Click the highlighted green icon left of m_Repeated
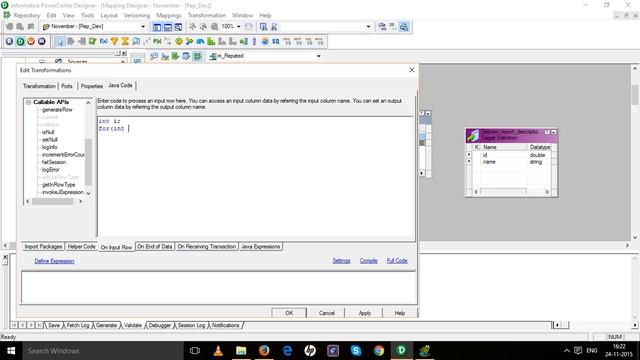This screenshot has height=360, width=640. pos(197,56)
